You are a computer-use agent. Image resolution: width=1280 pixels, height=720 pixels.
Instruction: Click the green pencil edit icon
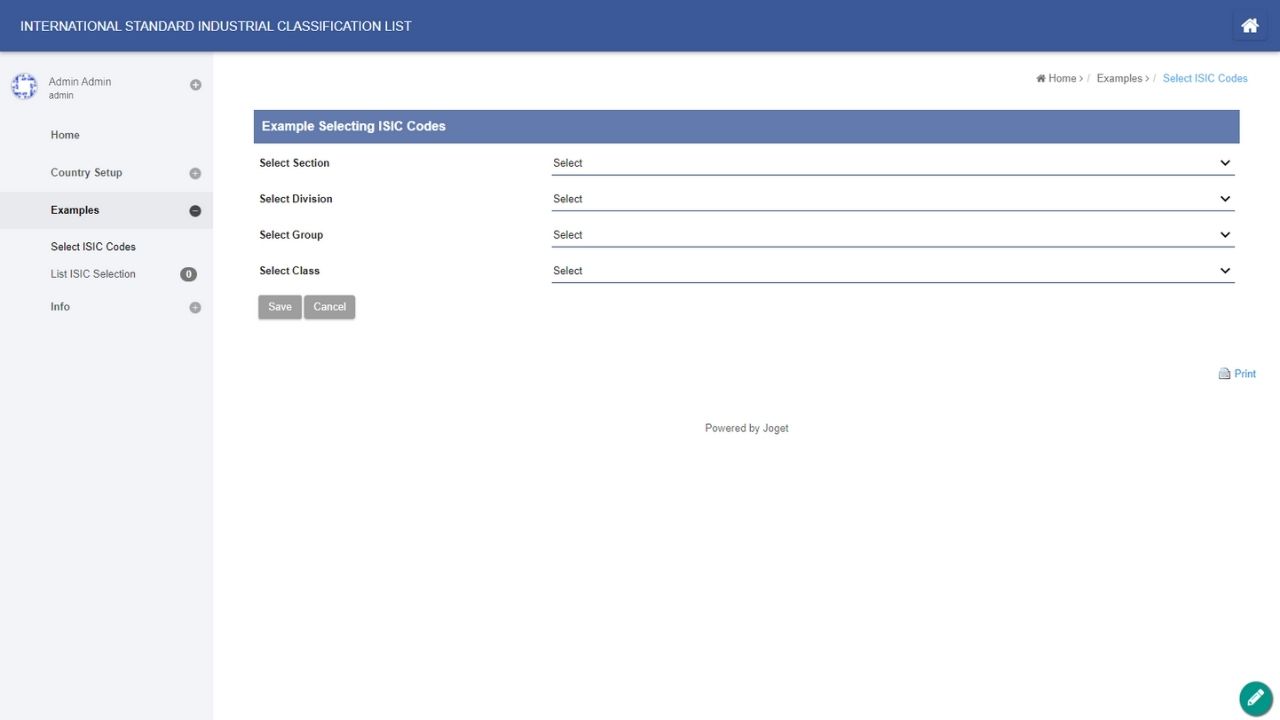coord(1255,698)
